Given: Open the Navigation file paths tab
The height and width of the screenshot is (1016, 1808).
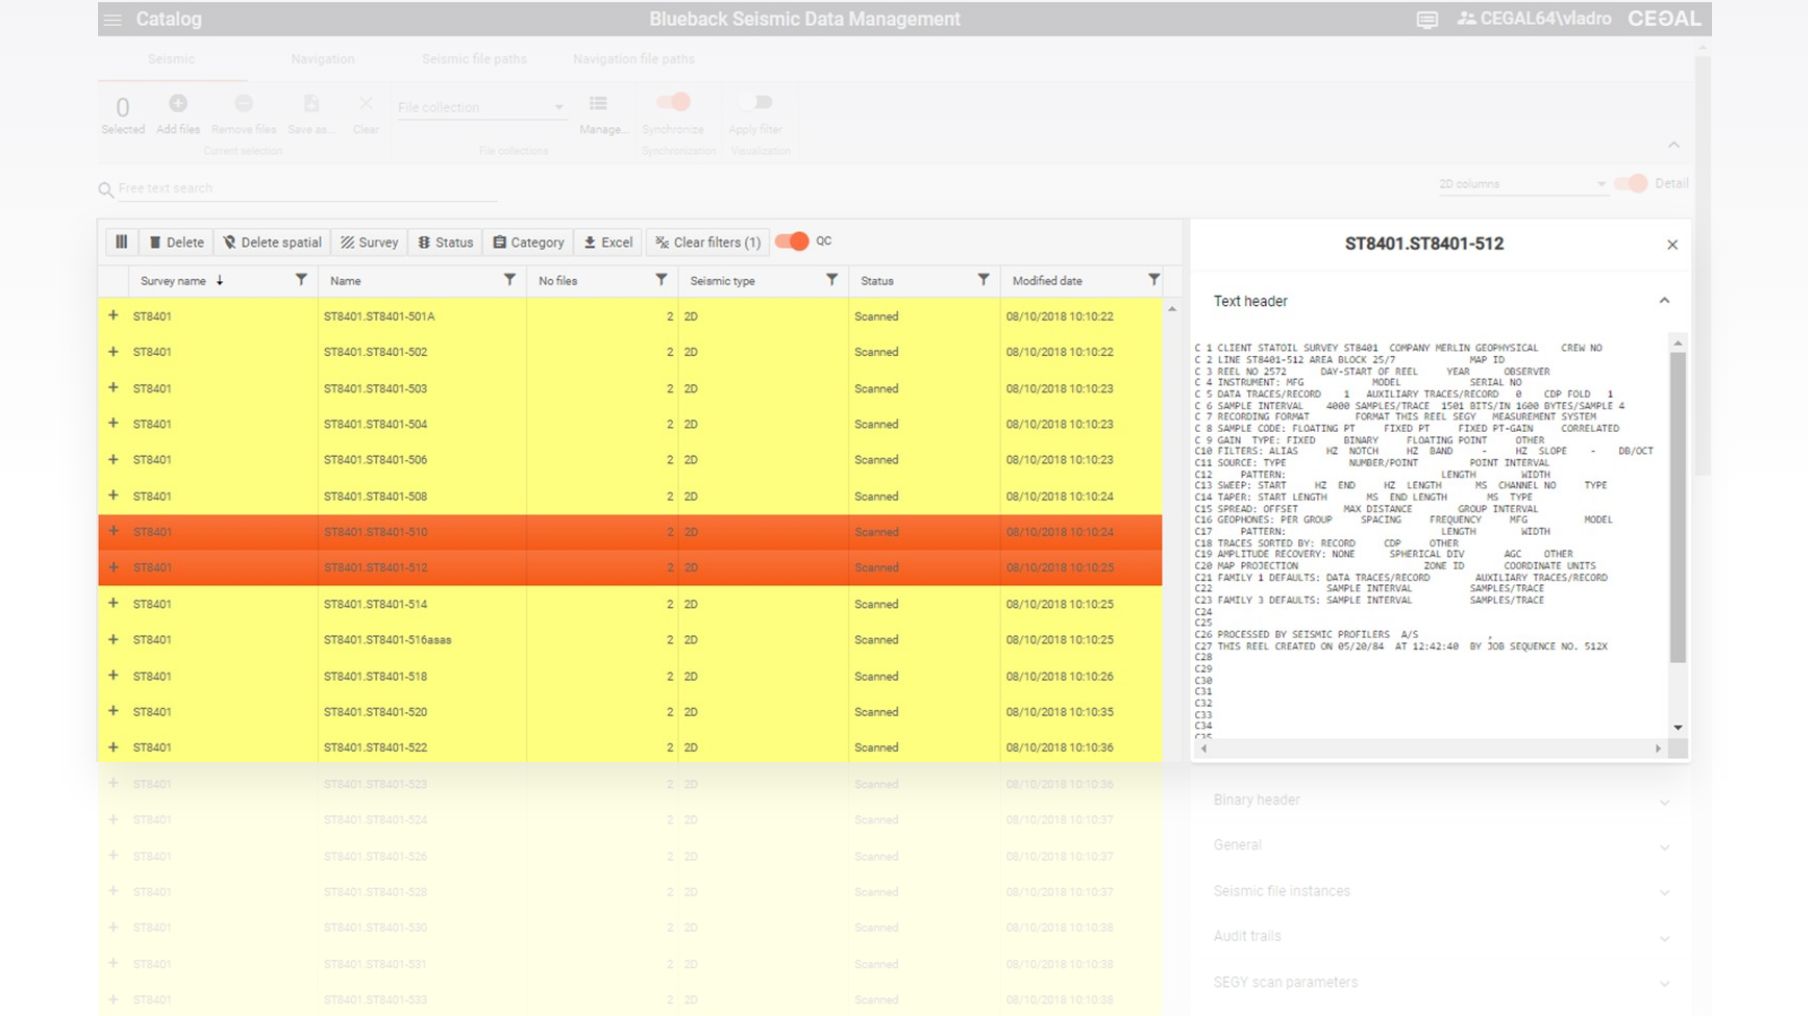Looking at the screenshot, I should 634,59.
